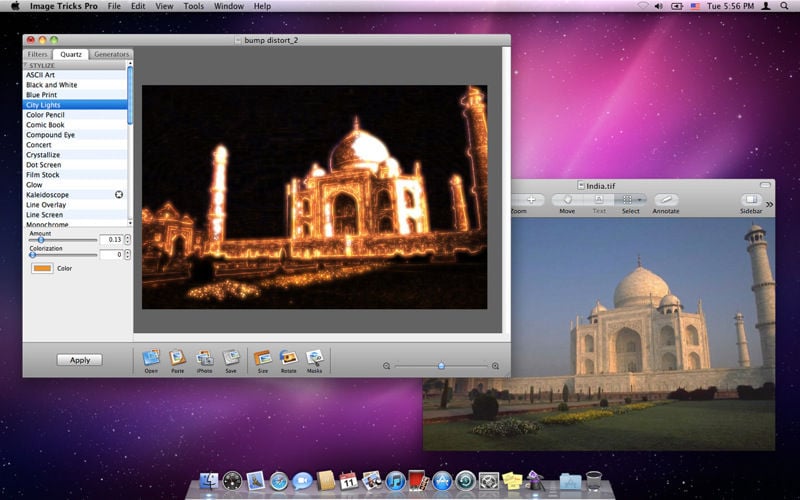Select the Comic Book filter
The image size is (800, 500).
click(75, 124)
